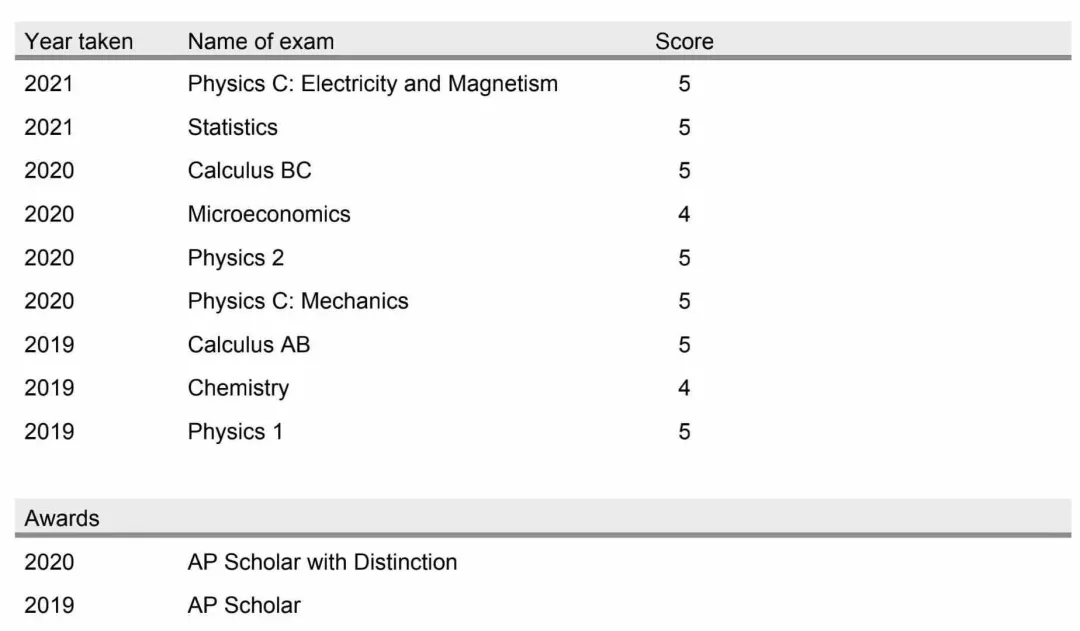Click the Awards section header

pyautogui.click(x=62, y=518)
